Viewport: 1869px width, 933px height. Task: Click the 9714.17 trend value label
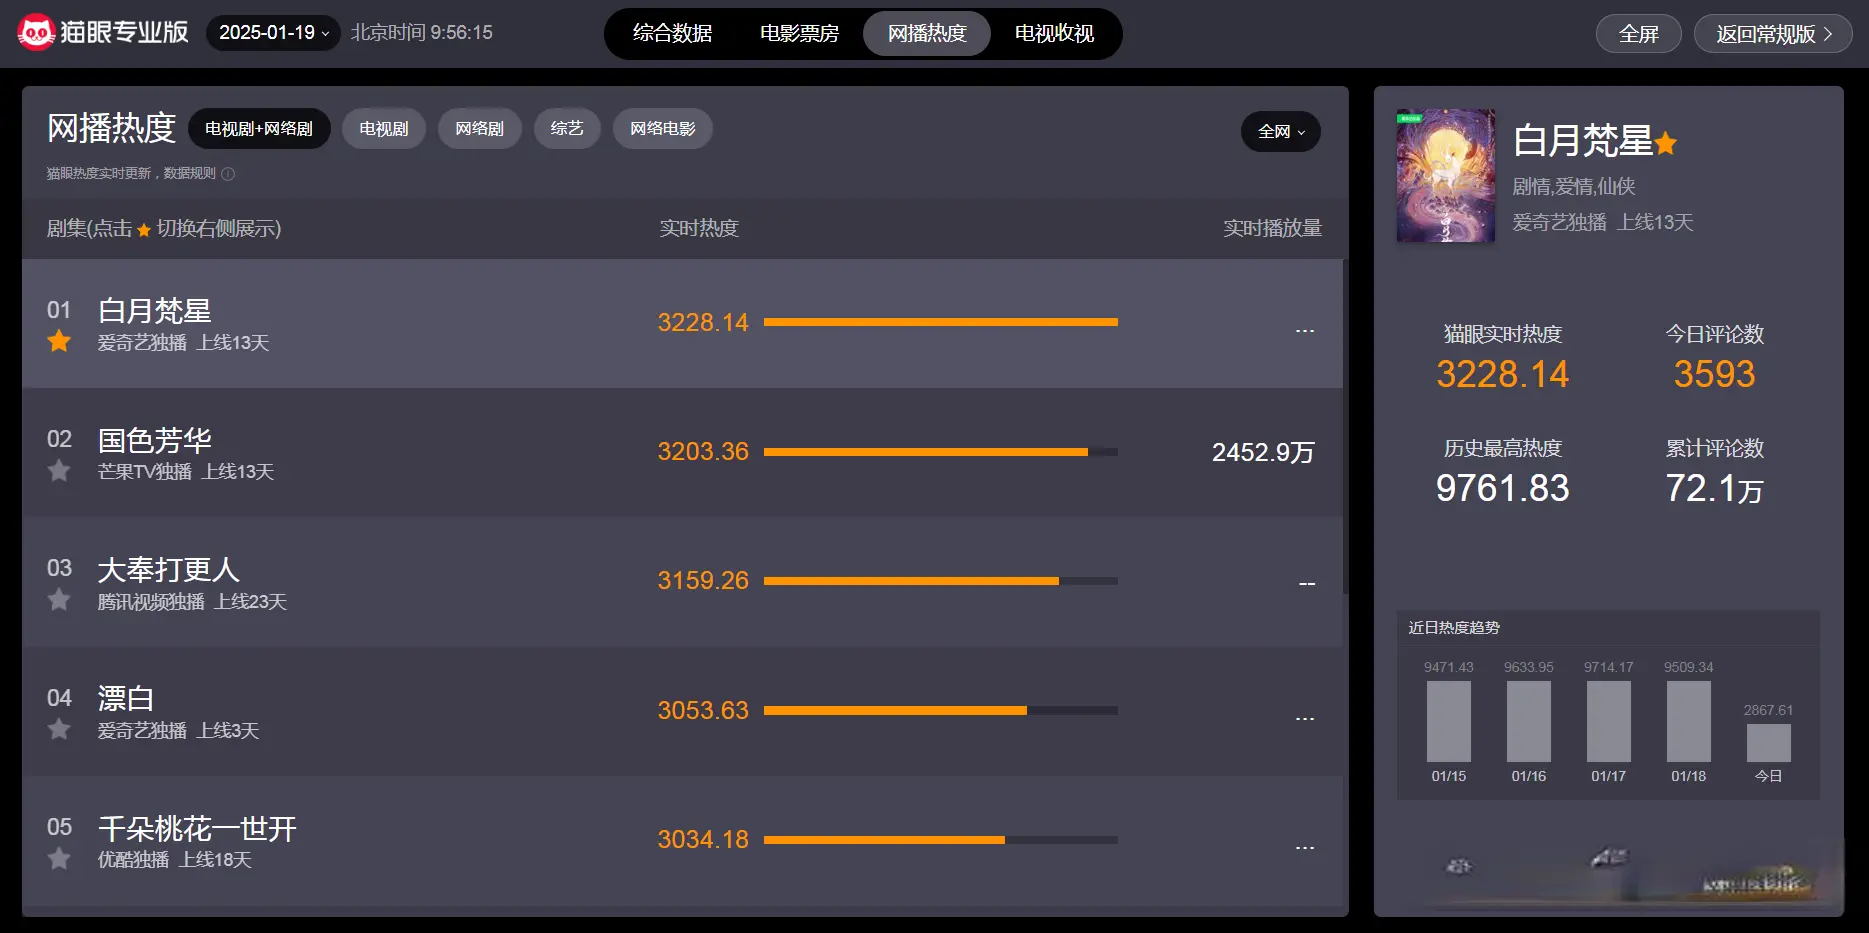(1608, 667)
